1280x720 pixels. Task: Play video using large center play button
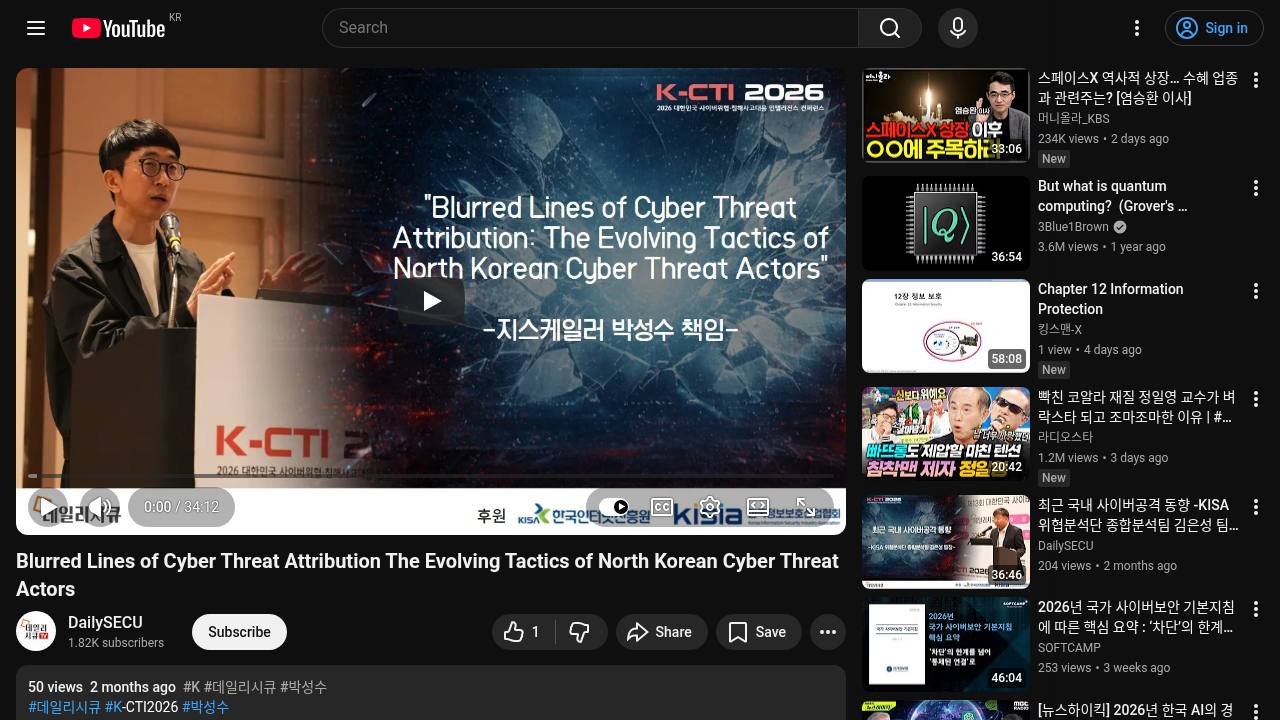pyautogui.click(x=431, y=301)
